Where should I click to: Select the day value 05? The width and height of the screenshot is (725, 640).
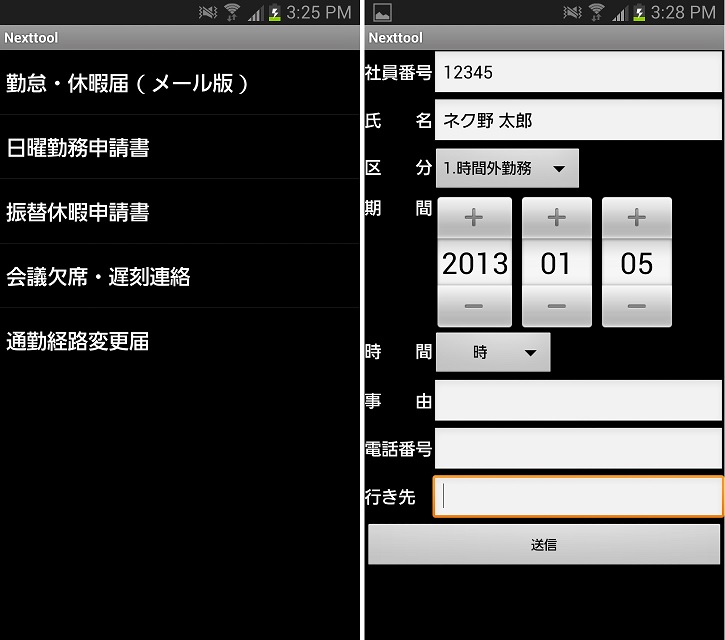click(637, 263)
